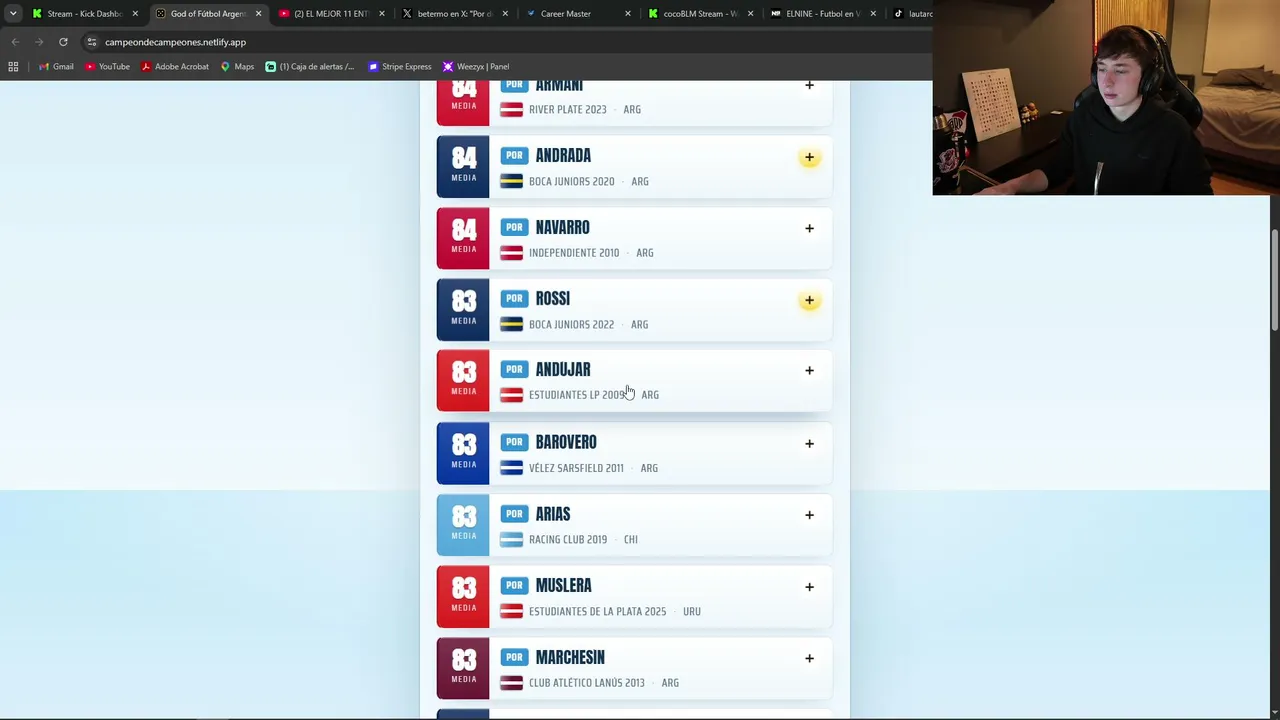
Task: Open the Stripe Express bookmark
Action: pos(400,66)
